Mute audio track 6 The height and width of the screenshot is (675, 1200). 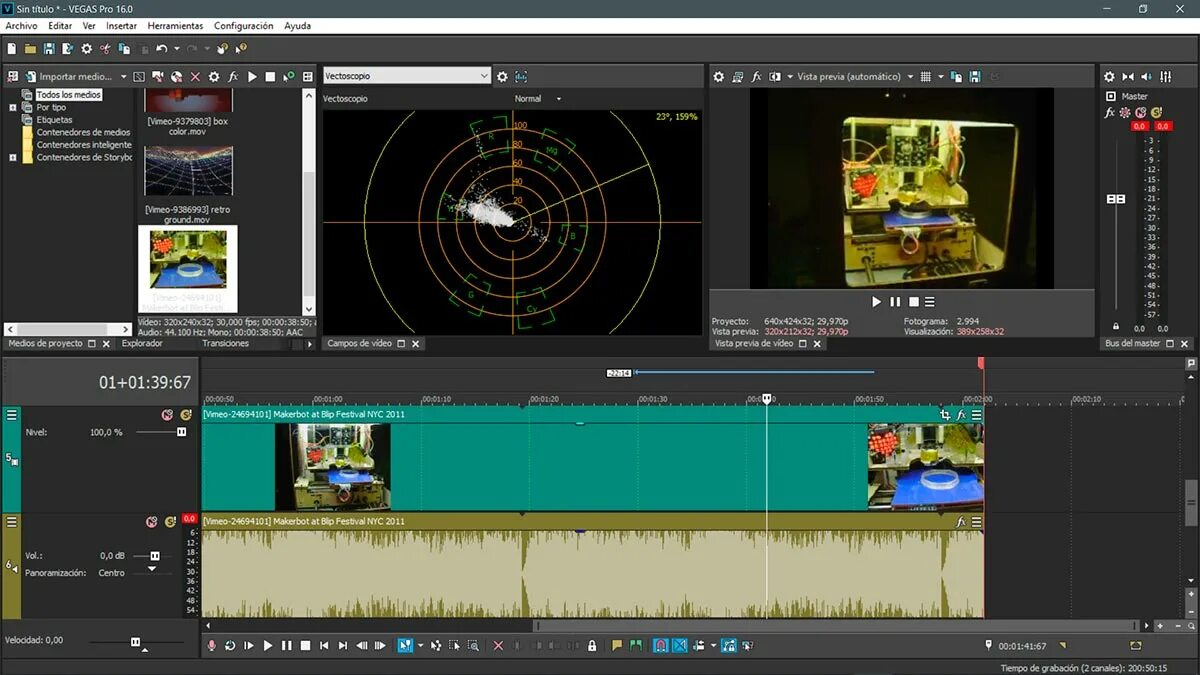[152, 521]
